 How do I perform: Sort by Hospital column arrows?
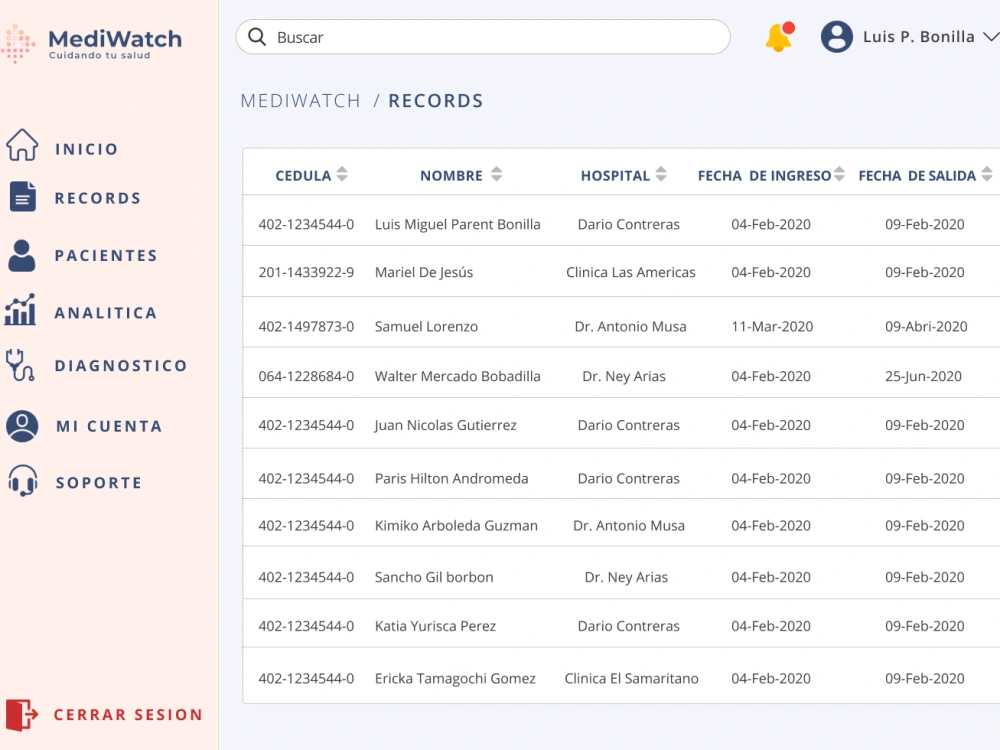[661, 174]
